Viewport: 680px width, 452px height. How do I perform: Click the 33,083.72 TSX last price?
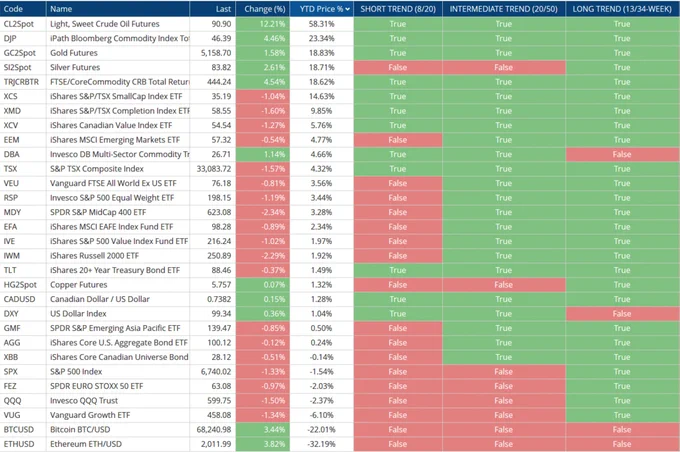[x=214, y=169]
